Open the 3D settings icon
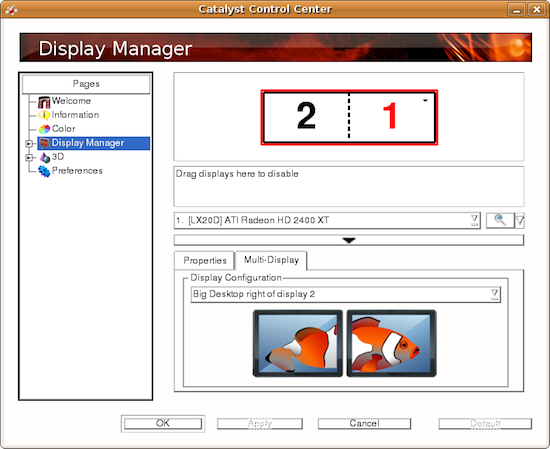550x449 pixels. pyautogui.click(x=45, y=158)
